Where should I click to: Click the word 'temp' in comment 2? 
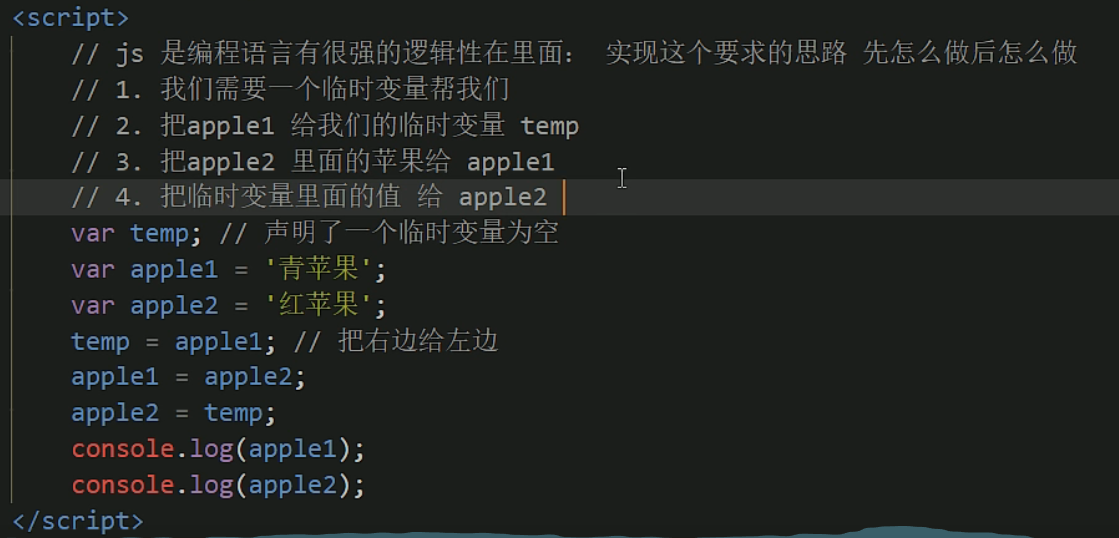click(549, 126)
